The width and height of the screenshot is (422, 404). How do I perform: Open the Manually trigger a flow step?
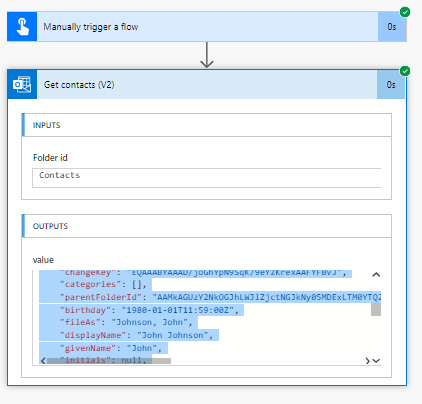[207, 27]
